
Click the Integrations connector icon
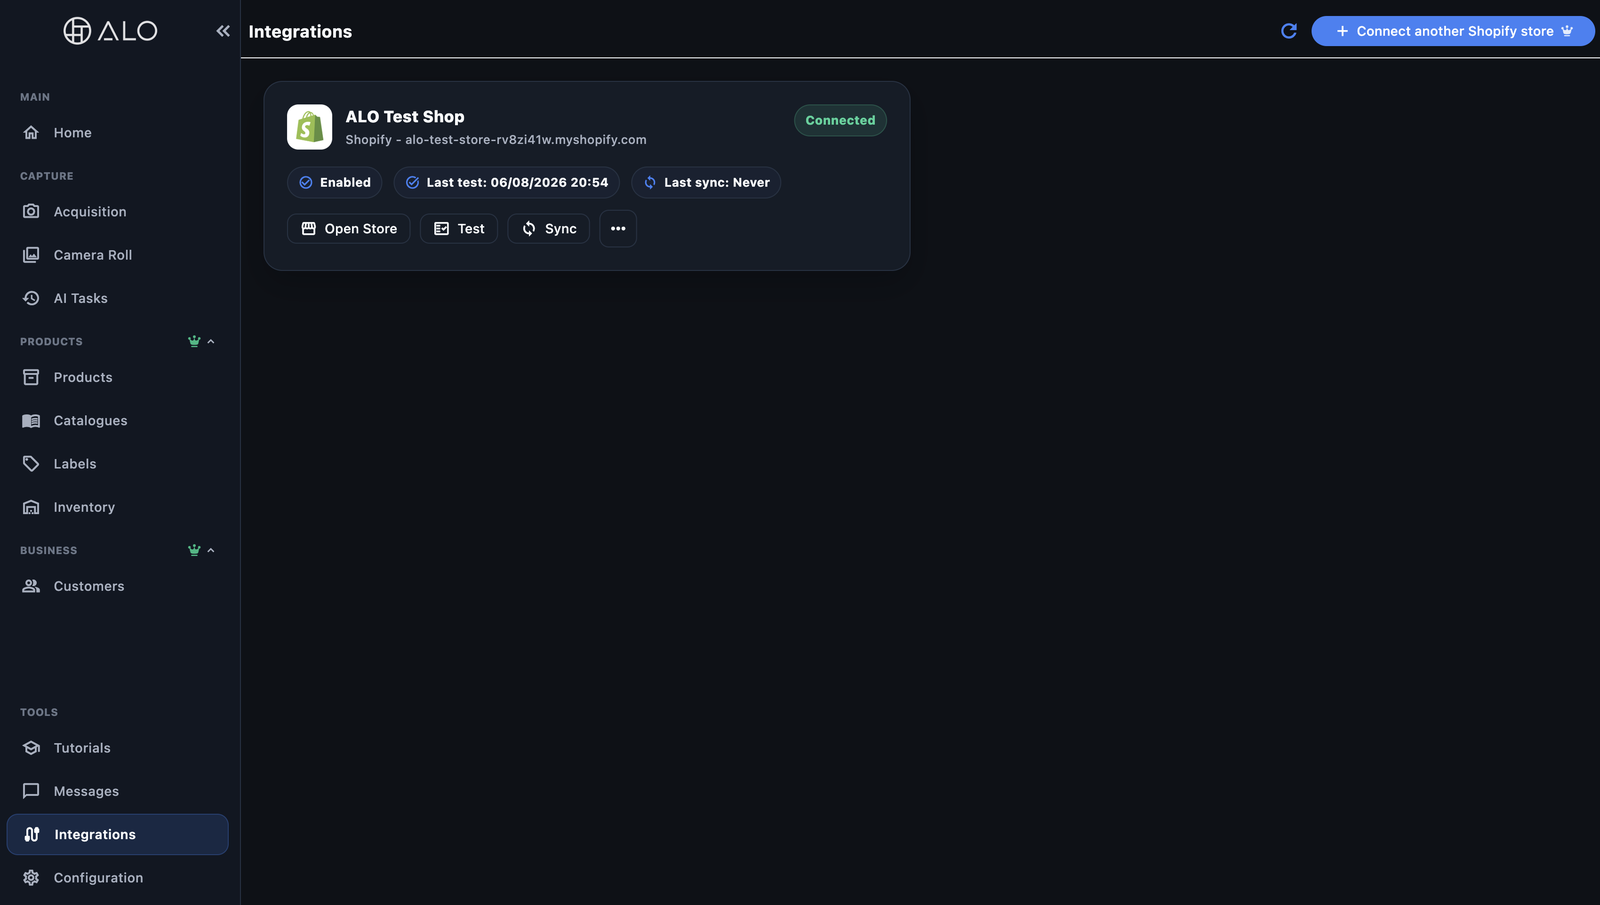pyautogui.click(x=32, y=834)
